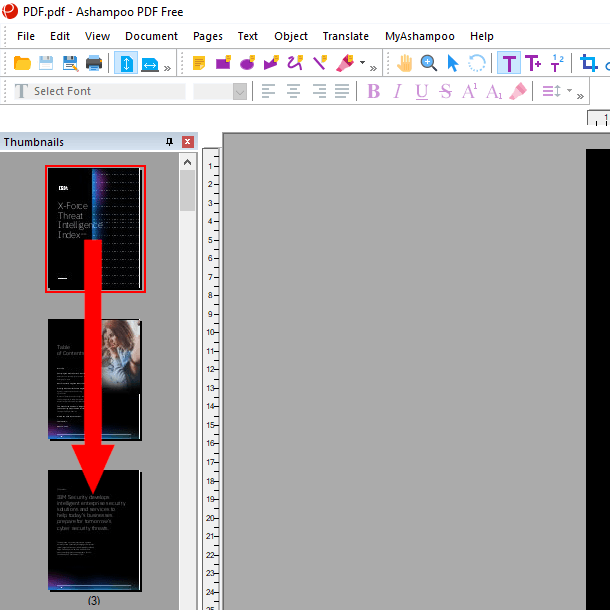Screen dimensions: 610x610
Task: Toggle Italic formatting
Action: click(x=397, y=91)
